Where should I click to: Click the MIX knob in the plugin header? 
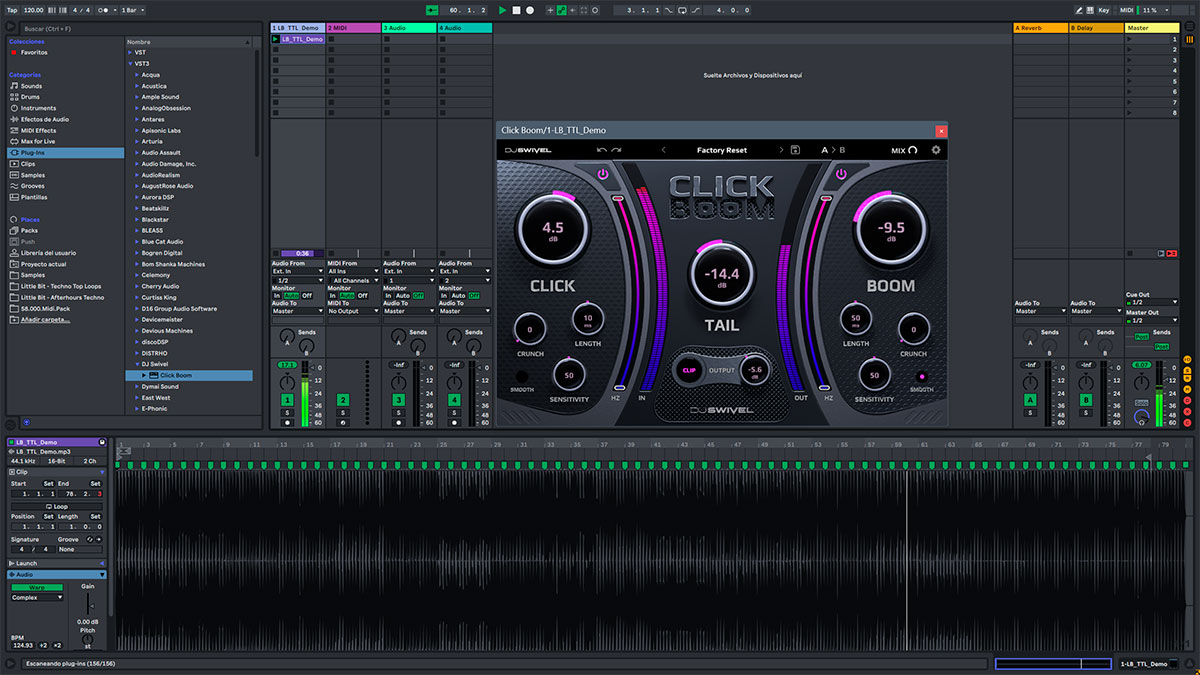912,150
